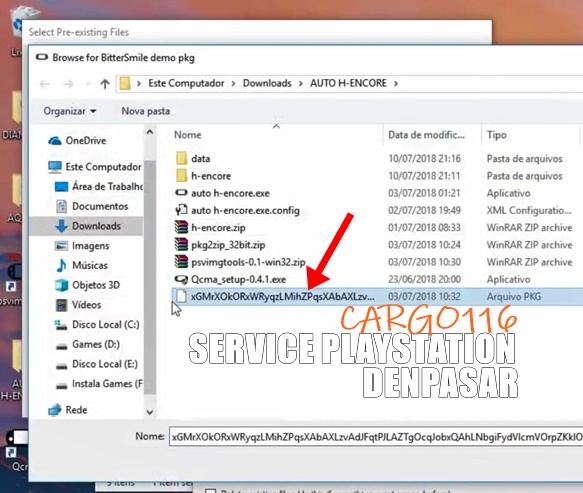Click the sidebar vertical scrollbar thumb
The width and height of the screenshot is (583, 493).
(150, 277)
